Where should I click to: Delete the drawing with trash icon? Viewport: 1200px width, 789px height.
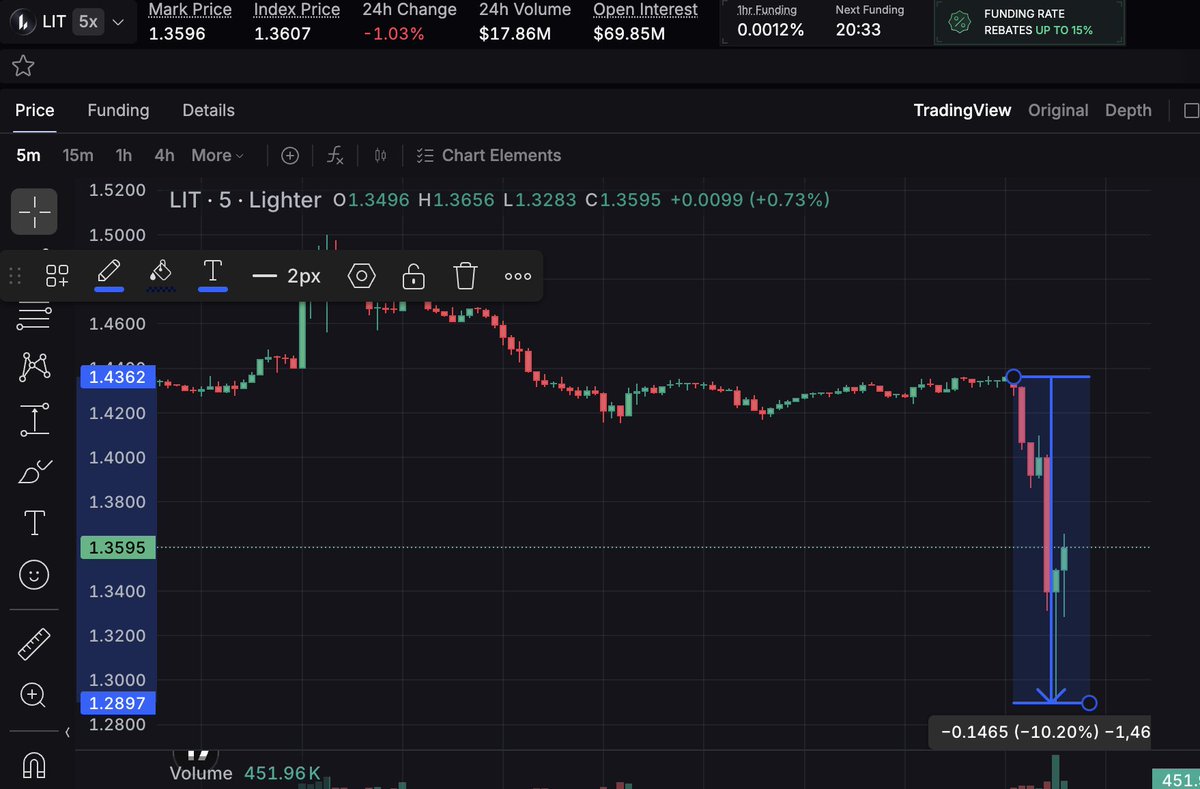(465, 276)
